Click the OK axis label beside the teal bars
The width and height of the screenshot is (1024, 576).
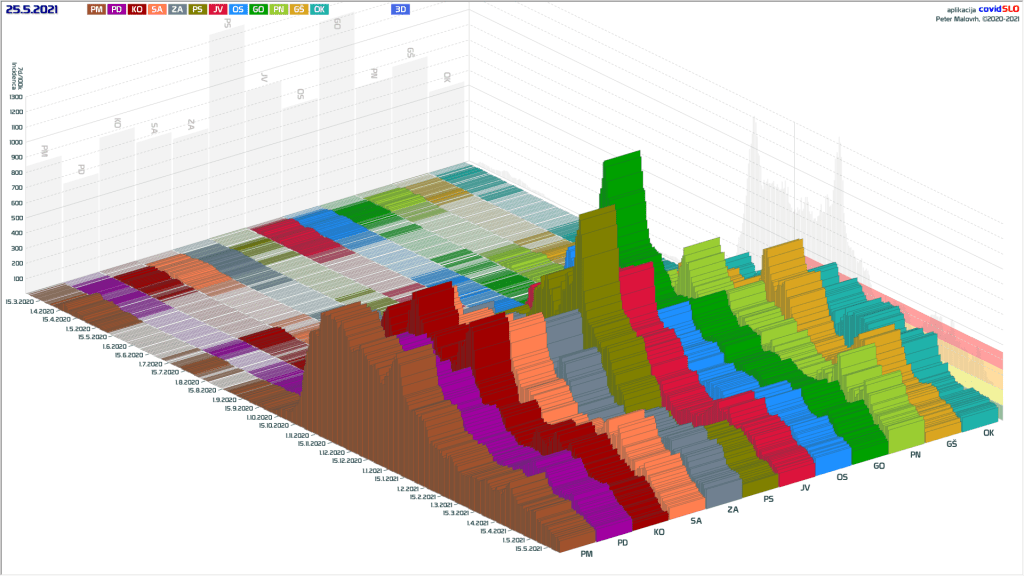[x=988, y=433]
